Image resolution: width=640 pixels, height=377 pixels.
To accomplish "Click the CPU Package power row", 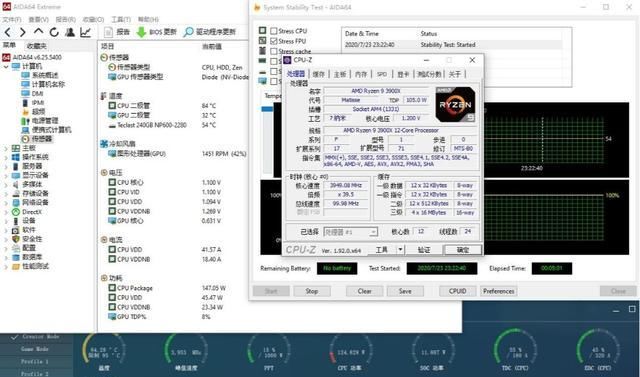I will 171,288.
